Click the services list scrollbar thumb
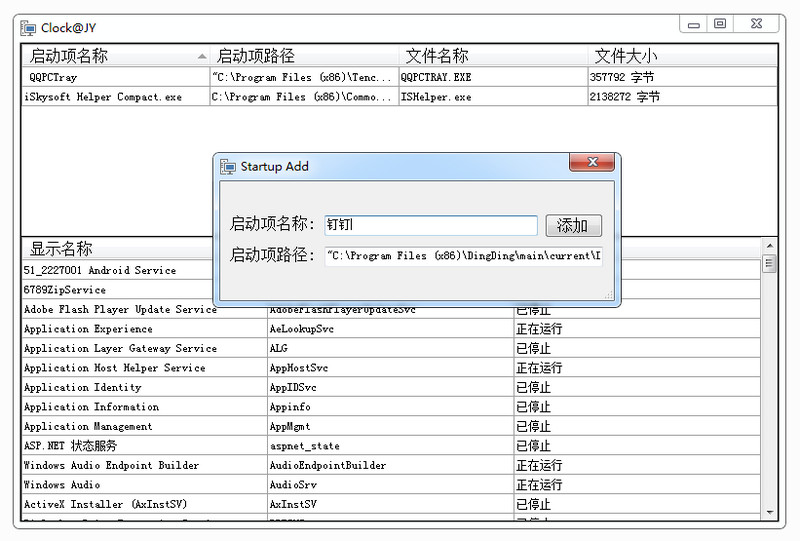 click(769, 264)
